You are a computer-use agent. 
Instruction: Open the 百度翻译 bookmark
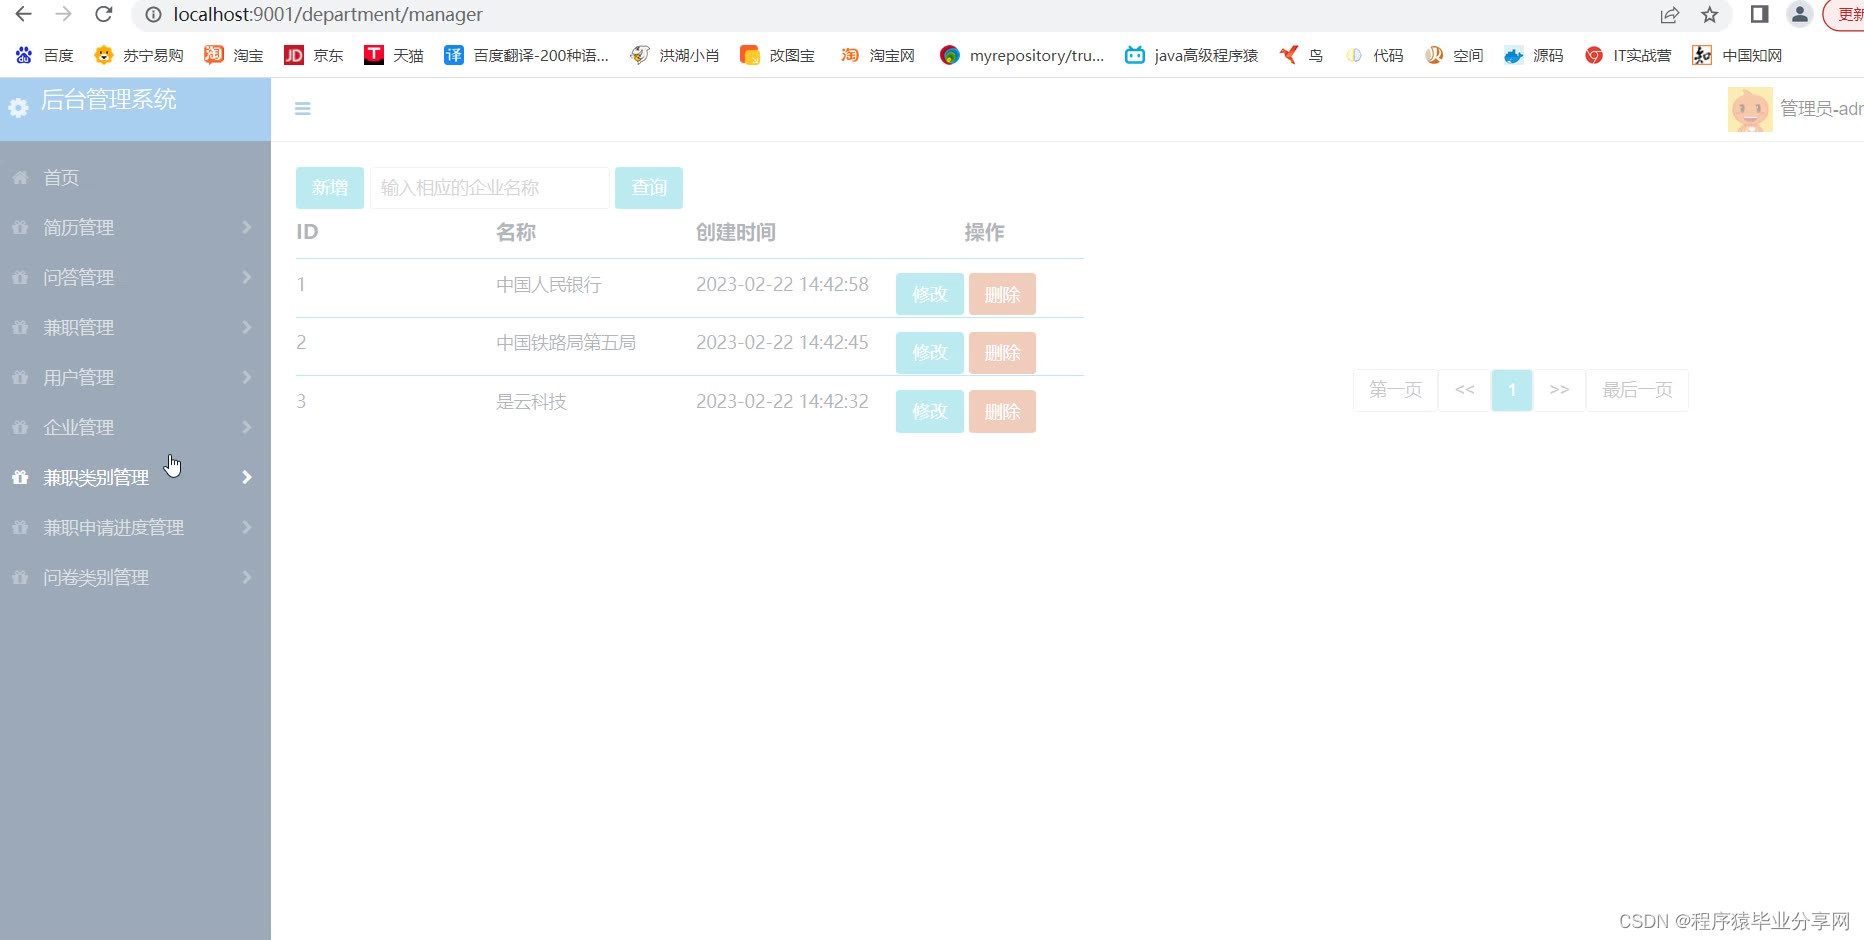(526, 55)
